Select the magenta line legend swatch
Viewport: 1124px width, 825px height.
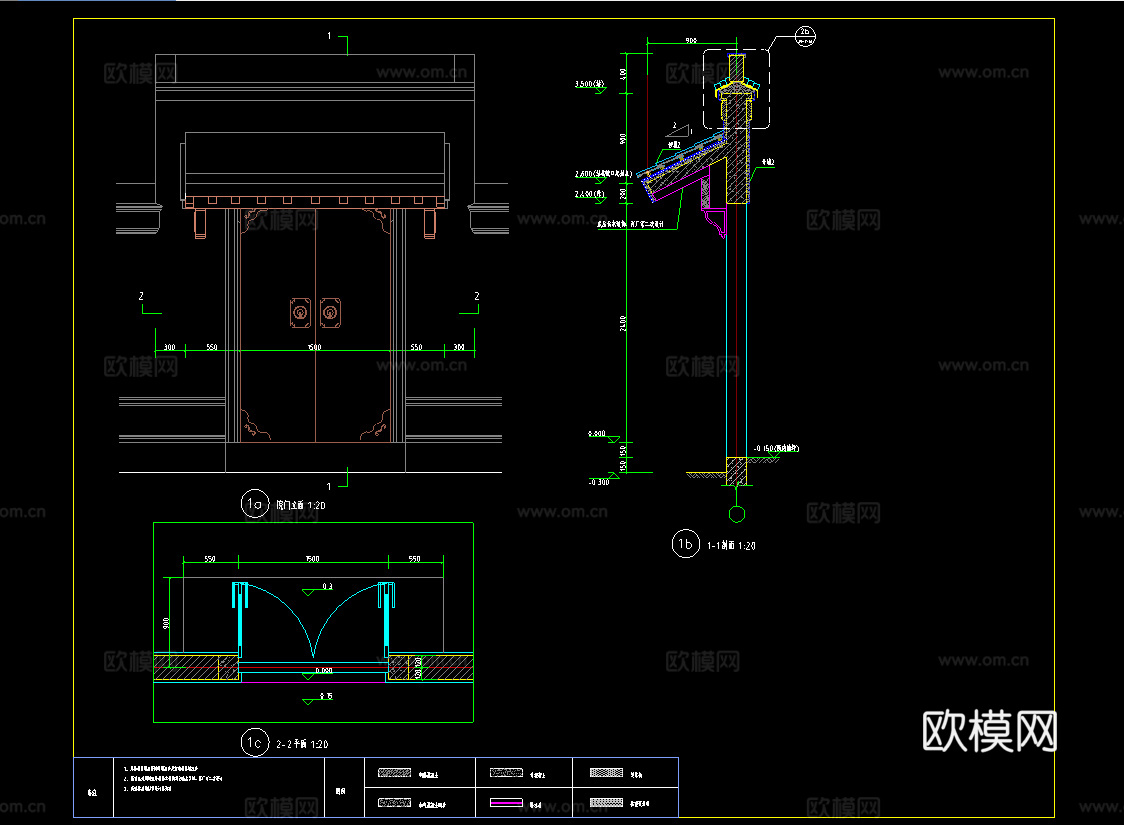[508, 803]
